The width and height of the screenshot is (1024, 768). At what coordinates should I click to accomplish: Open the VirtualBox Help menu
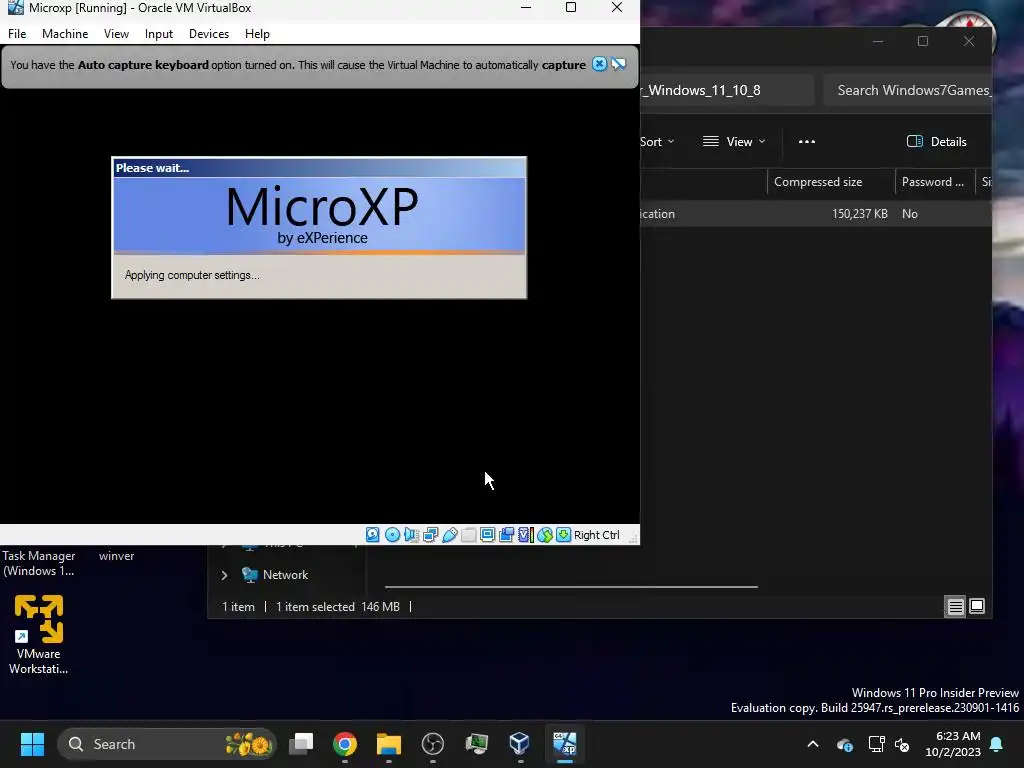pyautogui.click(x=257, y=34)
